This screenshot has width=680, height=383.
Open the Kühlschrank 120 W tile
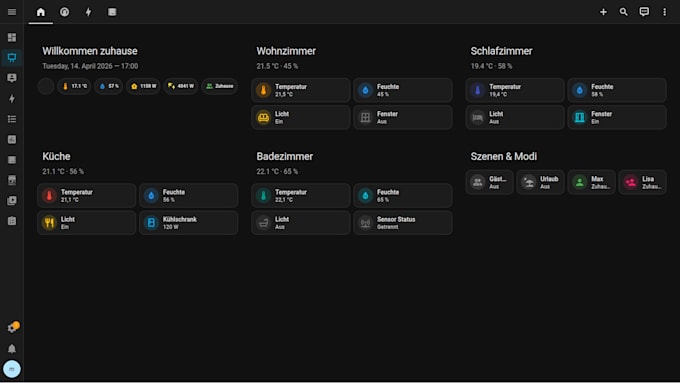(x=189, y=223)
